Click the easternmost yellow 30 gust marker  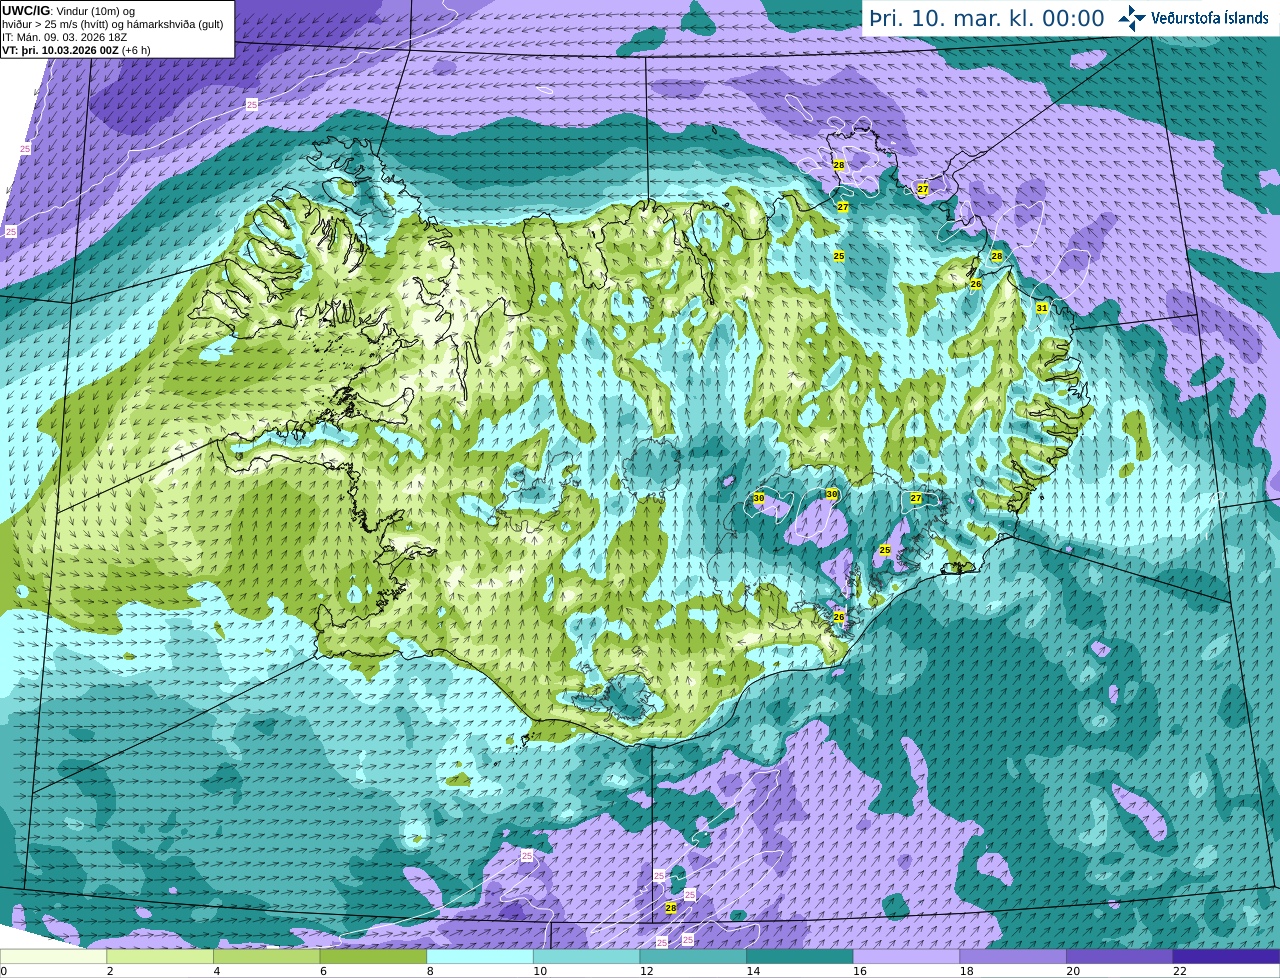tap(832, 494)
